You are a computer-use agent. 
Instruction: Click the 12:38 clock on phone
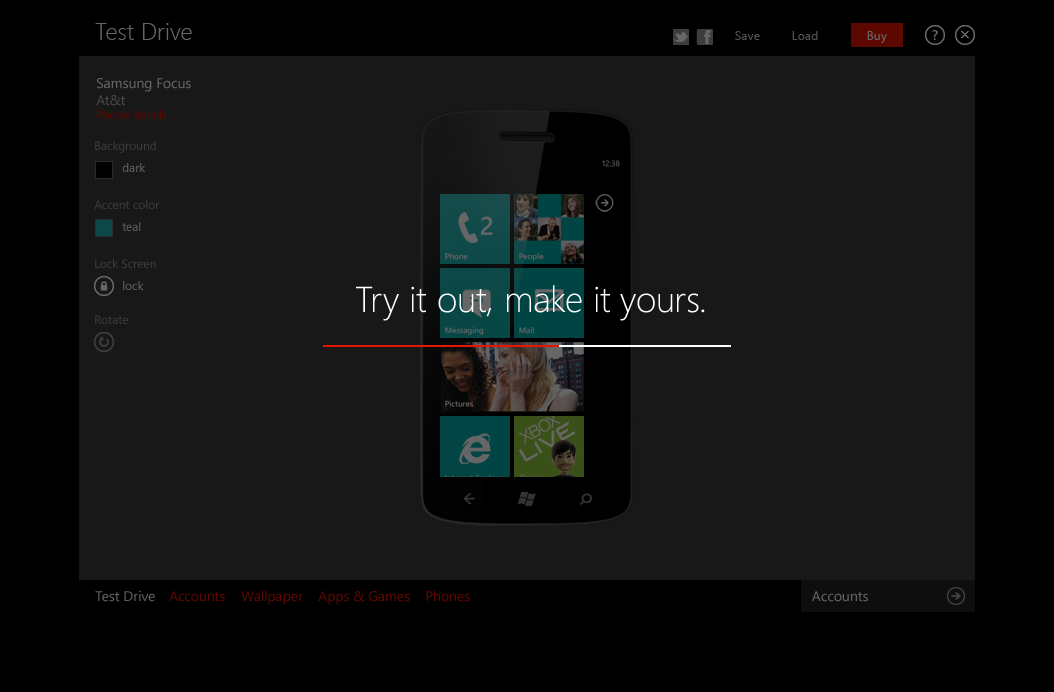[610, 163]
